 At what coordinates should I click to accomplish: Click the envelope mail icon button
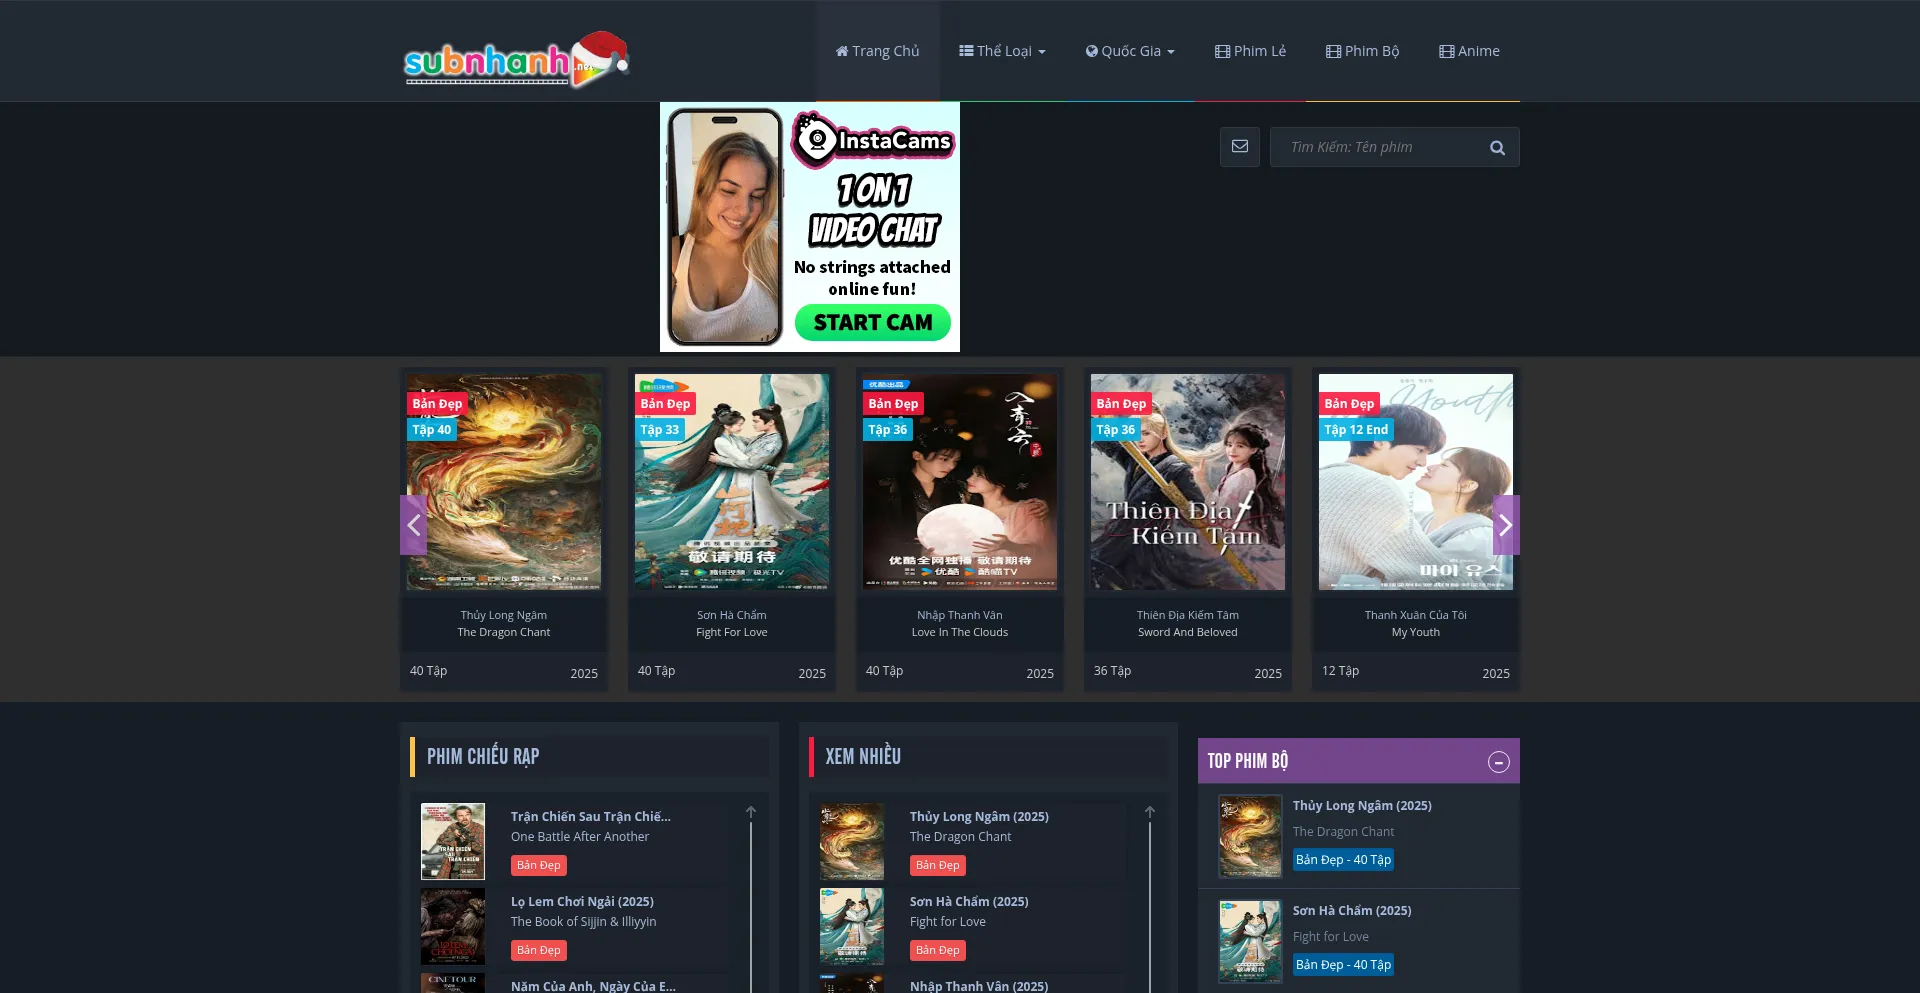1239,147
